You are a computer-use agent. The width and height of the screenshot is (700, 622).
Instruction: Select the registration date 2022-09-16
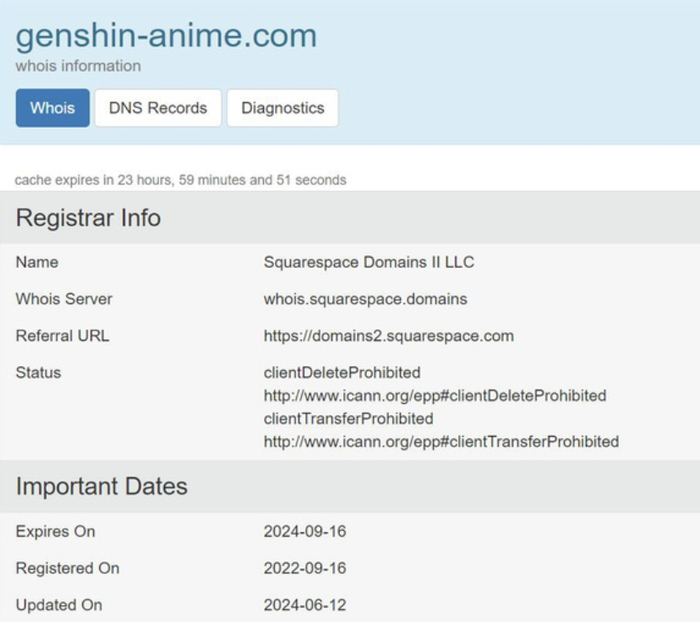(305, 568)
